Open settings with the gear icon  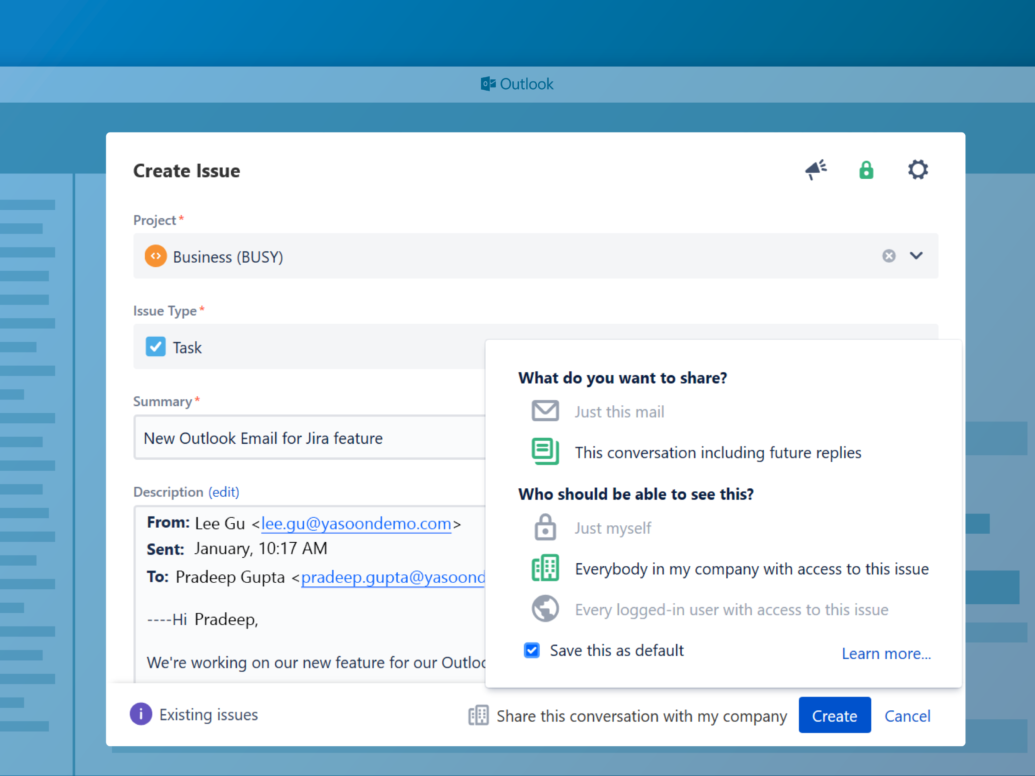pyautogui.click(x=918, y=170)
